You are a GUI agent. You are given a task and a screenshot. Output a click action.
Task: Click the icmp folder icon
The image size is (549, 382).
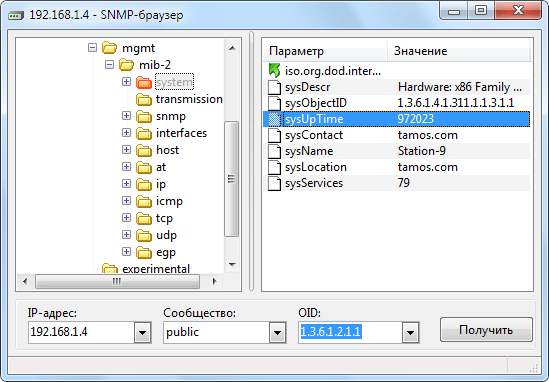pos(144,201)
